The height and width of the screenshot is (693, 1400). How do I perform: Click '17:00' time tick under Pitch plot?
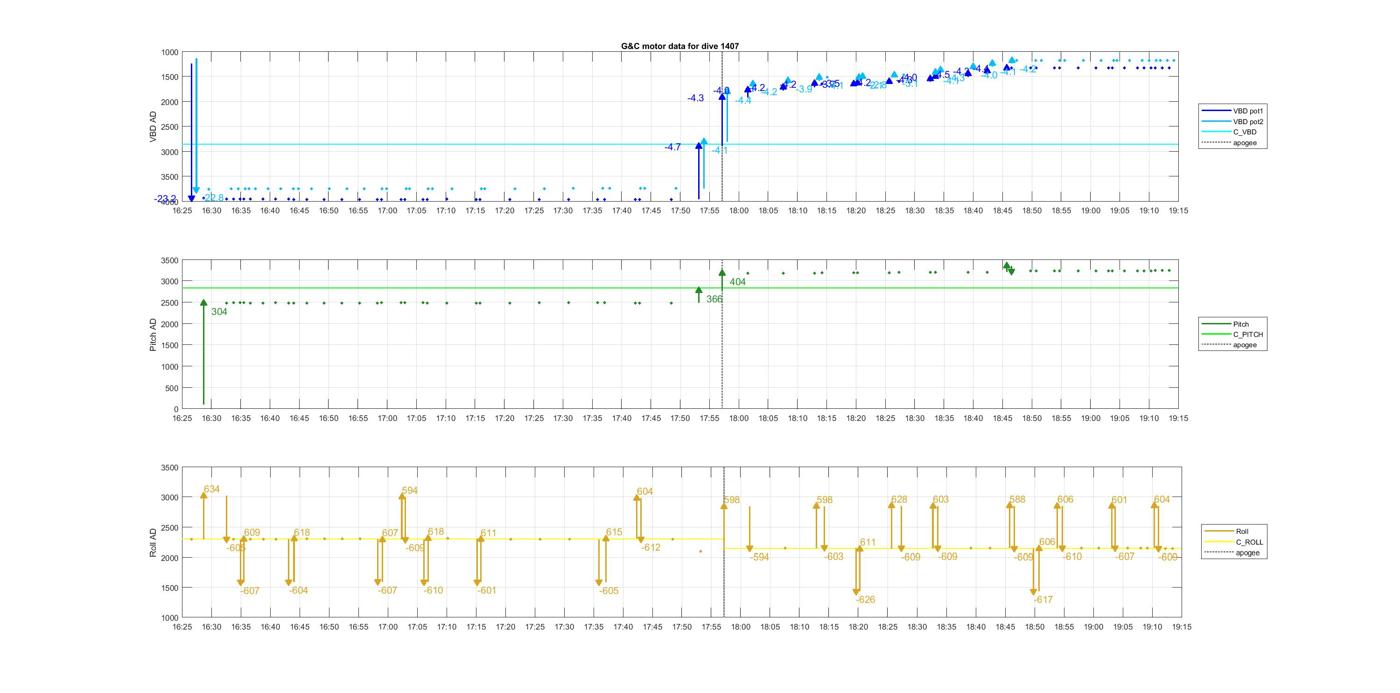[387, 419]
